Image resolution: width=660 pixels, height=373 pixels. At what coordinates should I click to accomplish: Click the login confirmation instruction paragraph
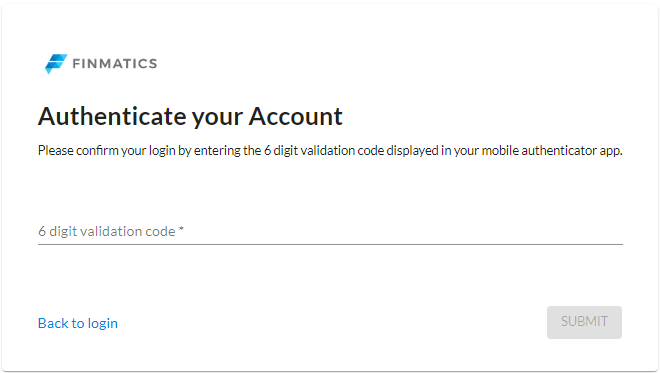pos(330,151)
